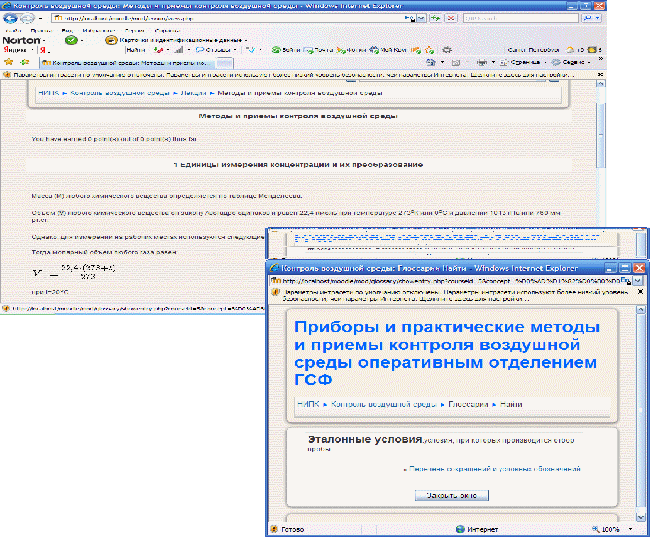The width and height of the screenshot is (650, 538).
Task: Open address bar history dropdown in main window
Action: 421,18
